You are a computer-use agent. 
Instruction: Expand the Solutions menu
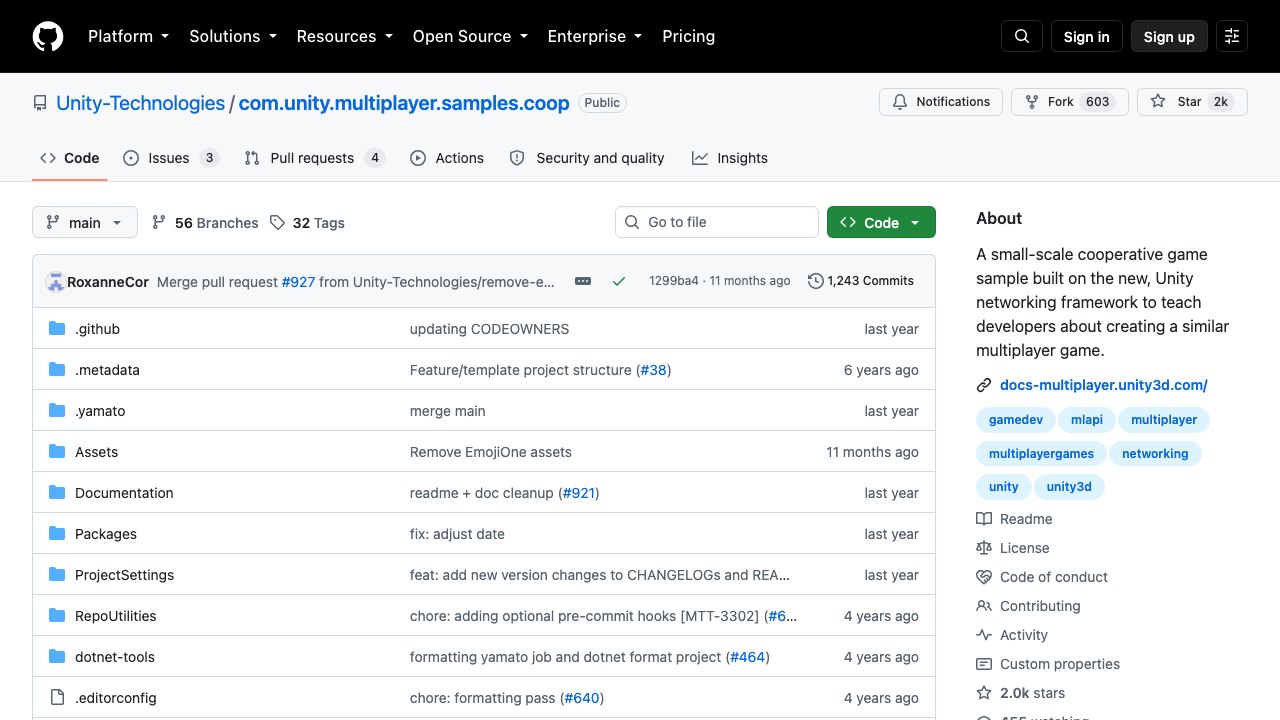(x=232, y=36)
